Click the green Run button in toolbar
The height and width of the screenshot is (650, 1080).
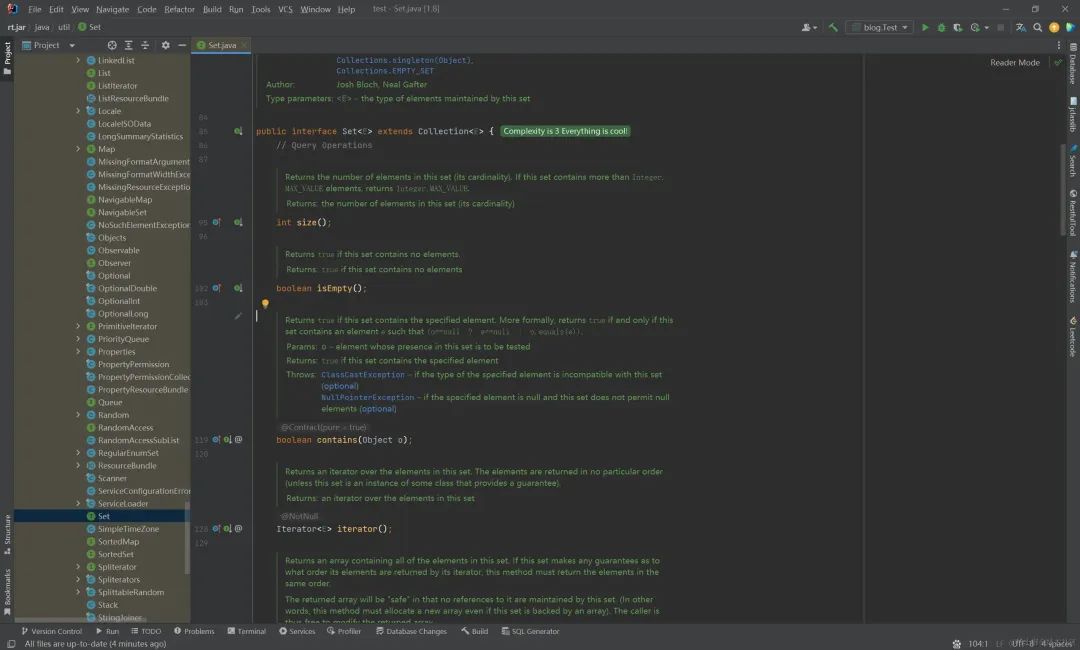pyautogui.click(x=925, y=27)
